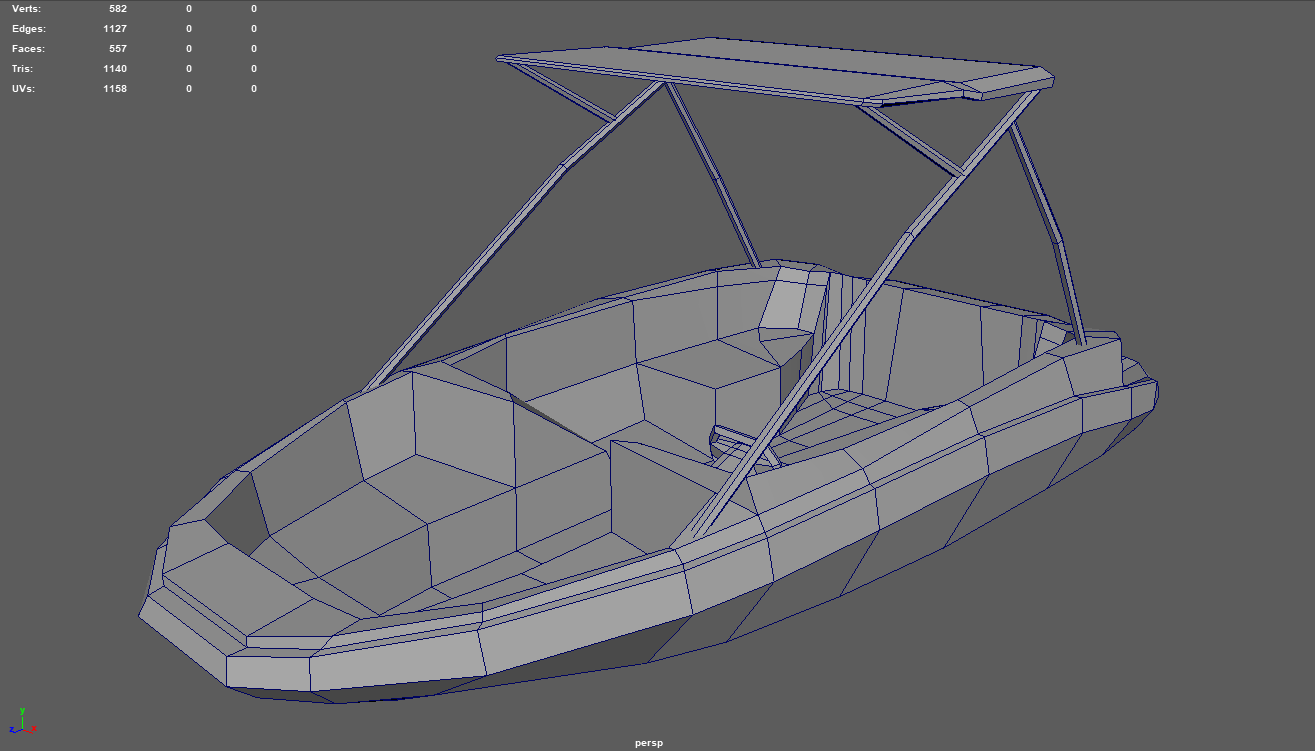Click the edge count value 1127
Viewport: 1315px width, 751px height.
point(115,29)
